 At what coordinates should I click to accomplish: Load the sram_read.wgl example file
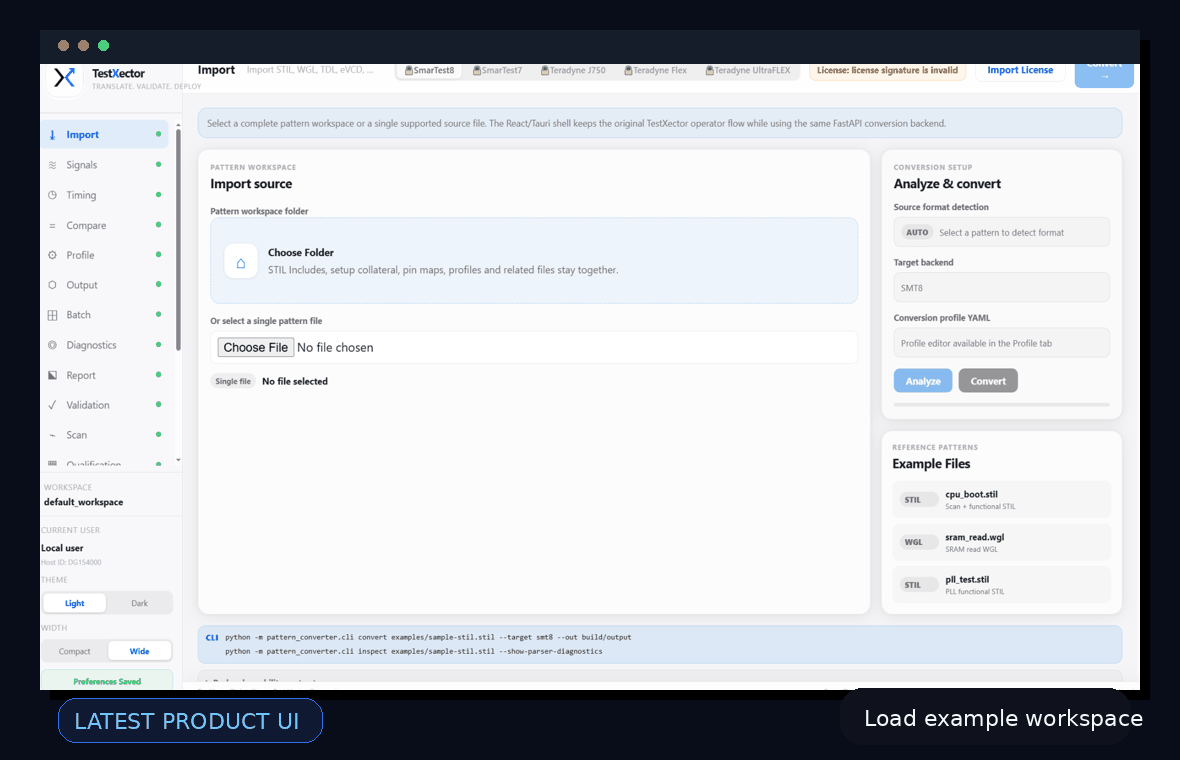(1001, 543)
